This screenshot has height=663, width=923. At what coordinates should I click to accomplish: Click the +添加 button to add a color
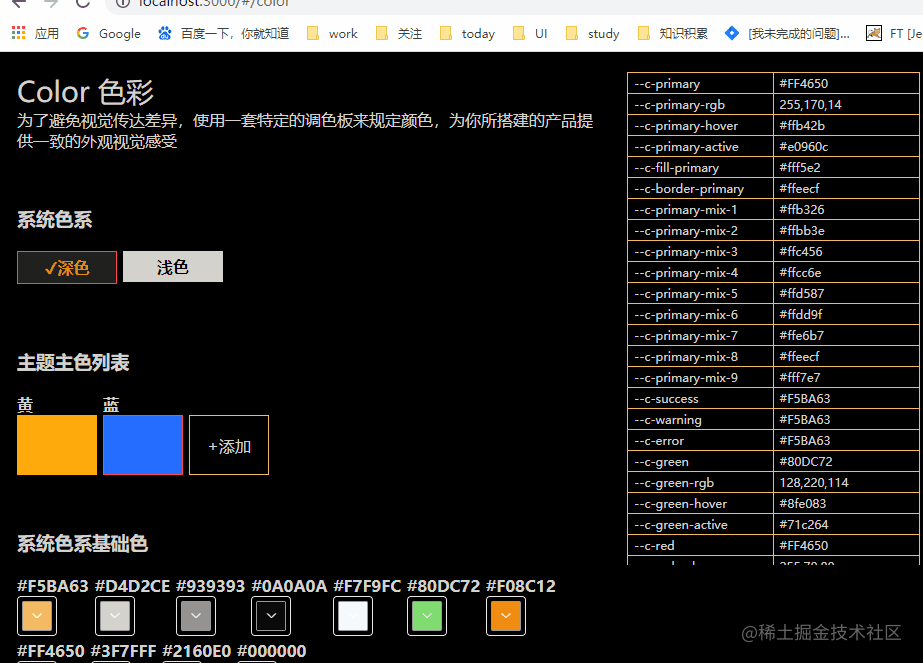click(x=228, y=444)
